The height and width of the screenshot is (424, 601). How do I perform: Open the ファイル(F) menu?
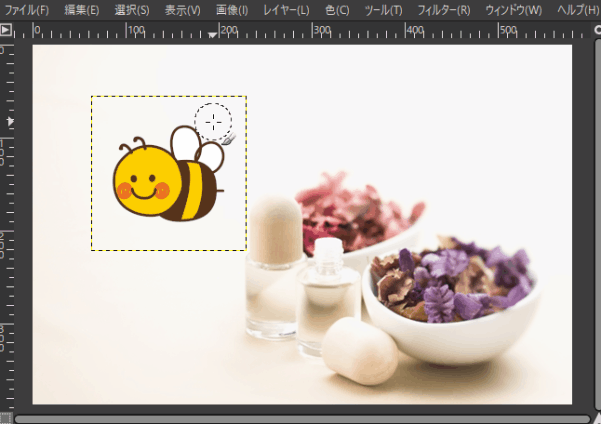(x=27, y=10)
